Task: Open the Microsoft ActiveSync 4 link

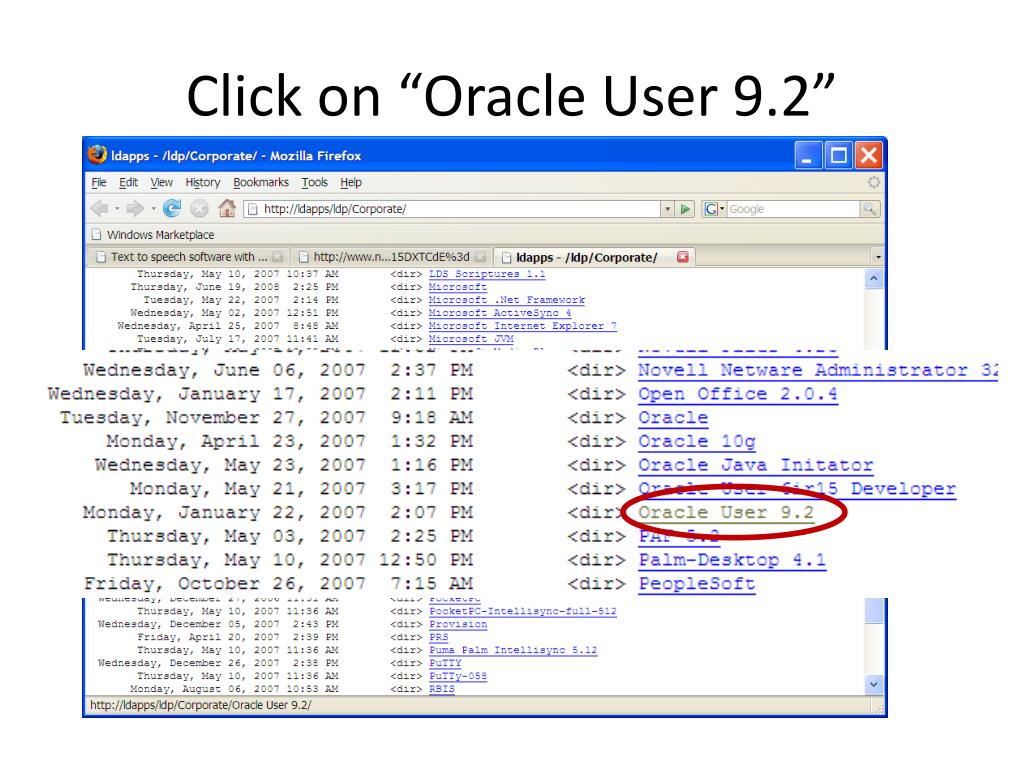Action: [500, 313]
